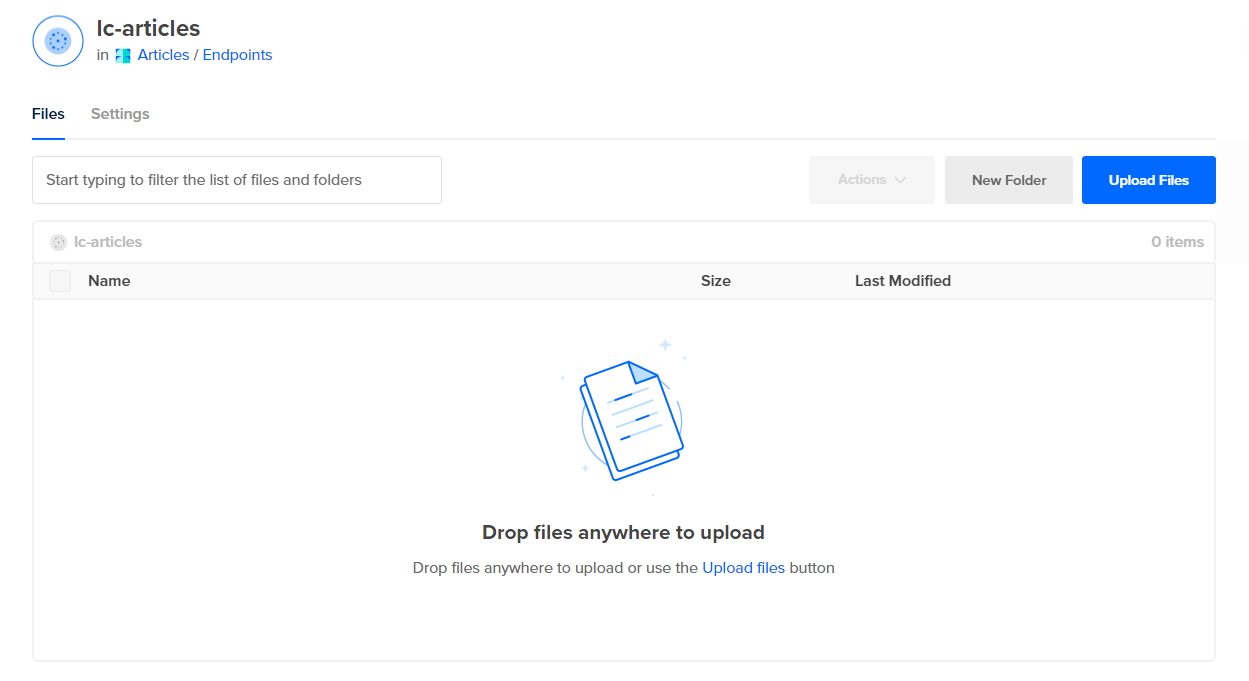Toggle the select-all files checkbox
Screen dimensions: 1249x681
60,281
